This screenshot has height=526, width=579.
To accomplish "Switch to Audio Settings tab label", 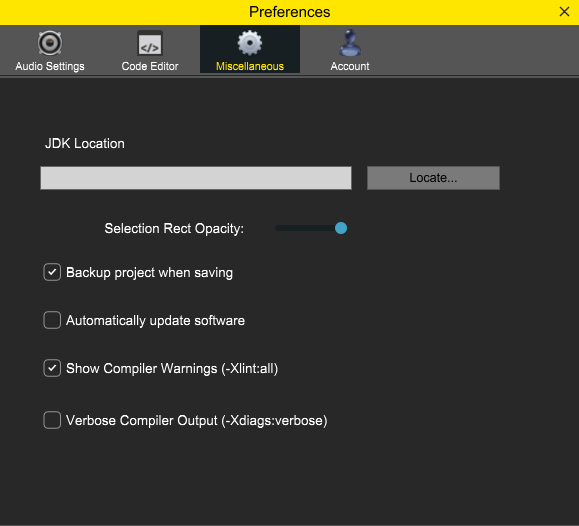I will 50,66.
